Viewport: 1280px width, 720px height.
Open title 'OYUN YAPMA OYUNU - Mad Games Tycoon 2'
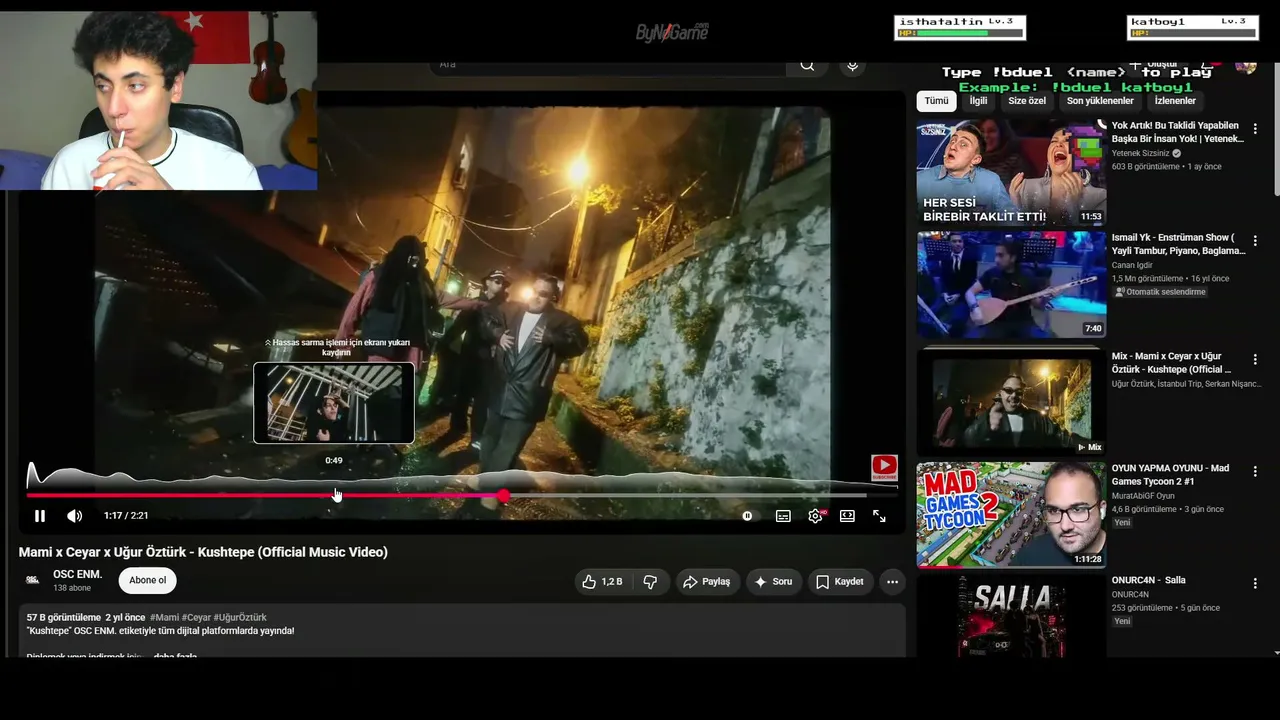[1171, 474]
